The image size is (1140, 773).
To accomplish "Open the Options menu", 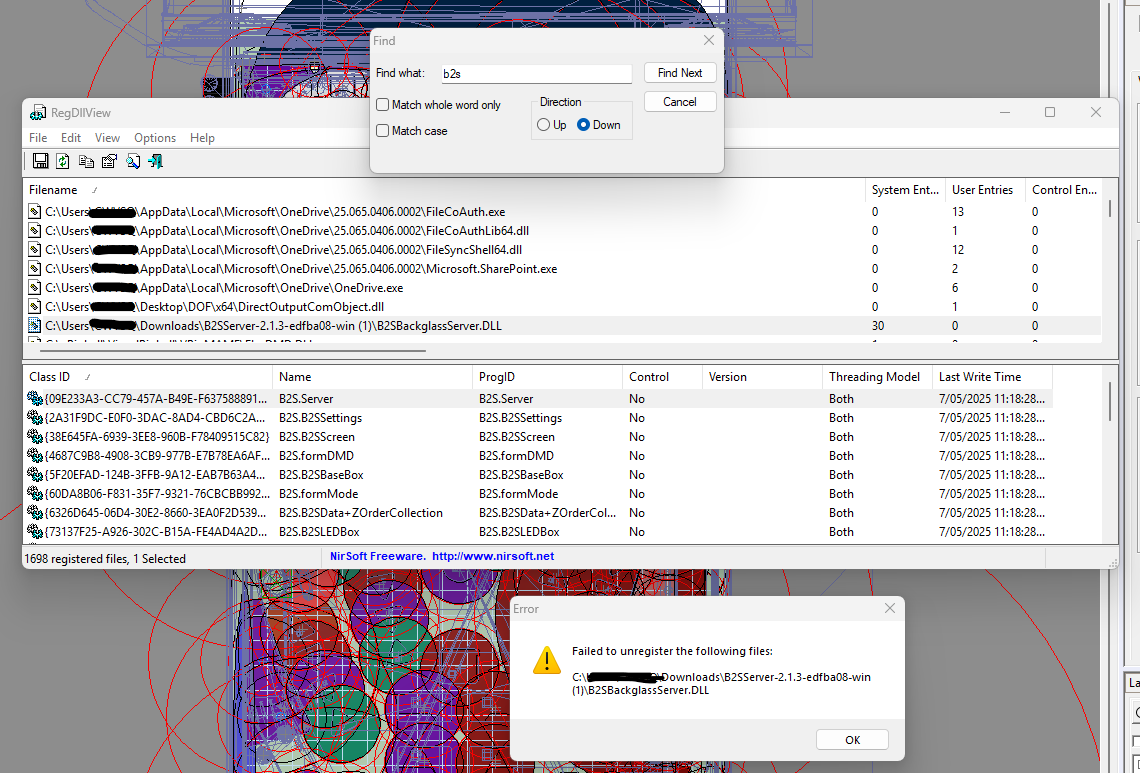I will [155, 138].
